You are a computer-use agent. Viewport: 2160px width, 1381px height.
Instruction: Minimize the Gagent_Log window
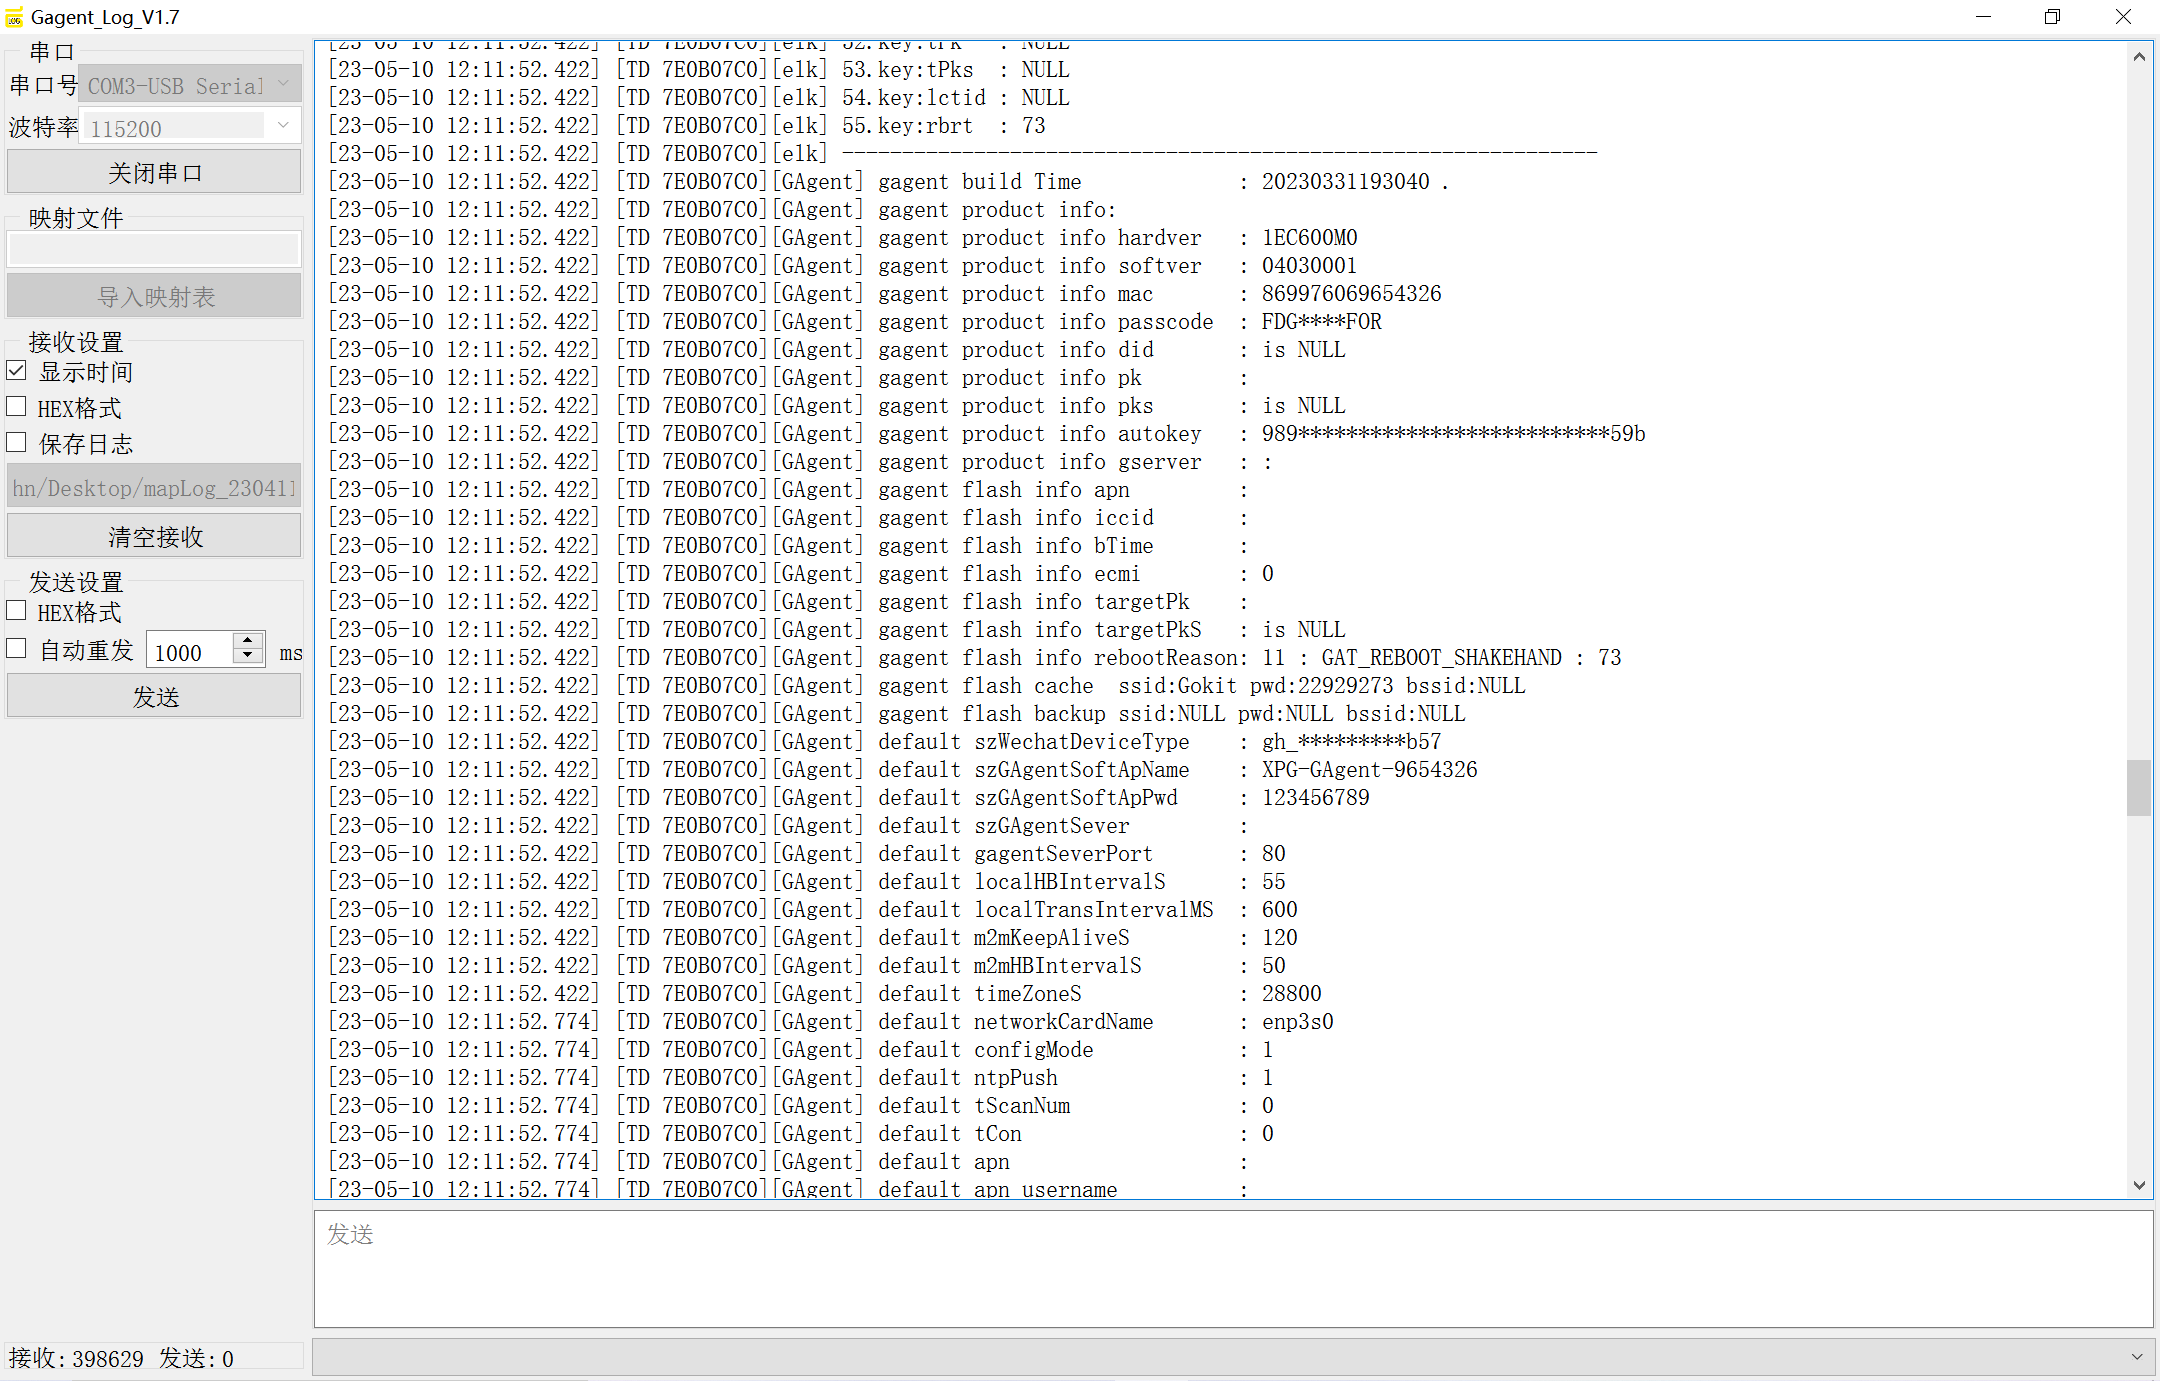point(1984,17)
